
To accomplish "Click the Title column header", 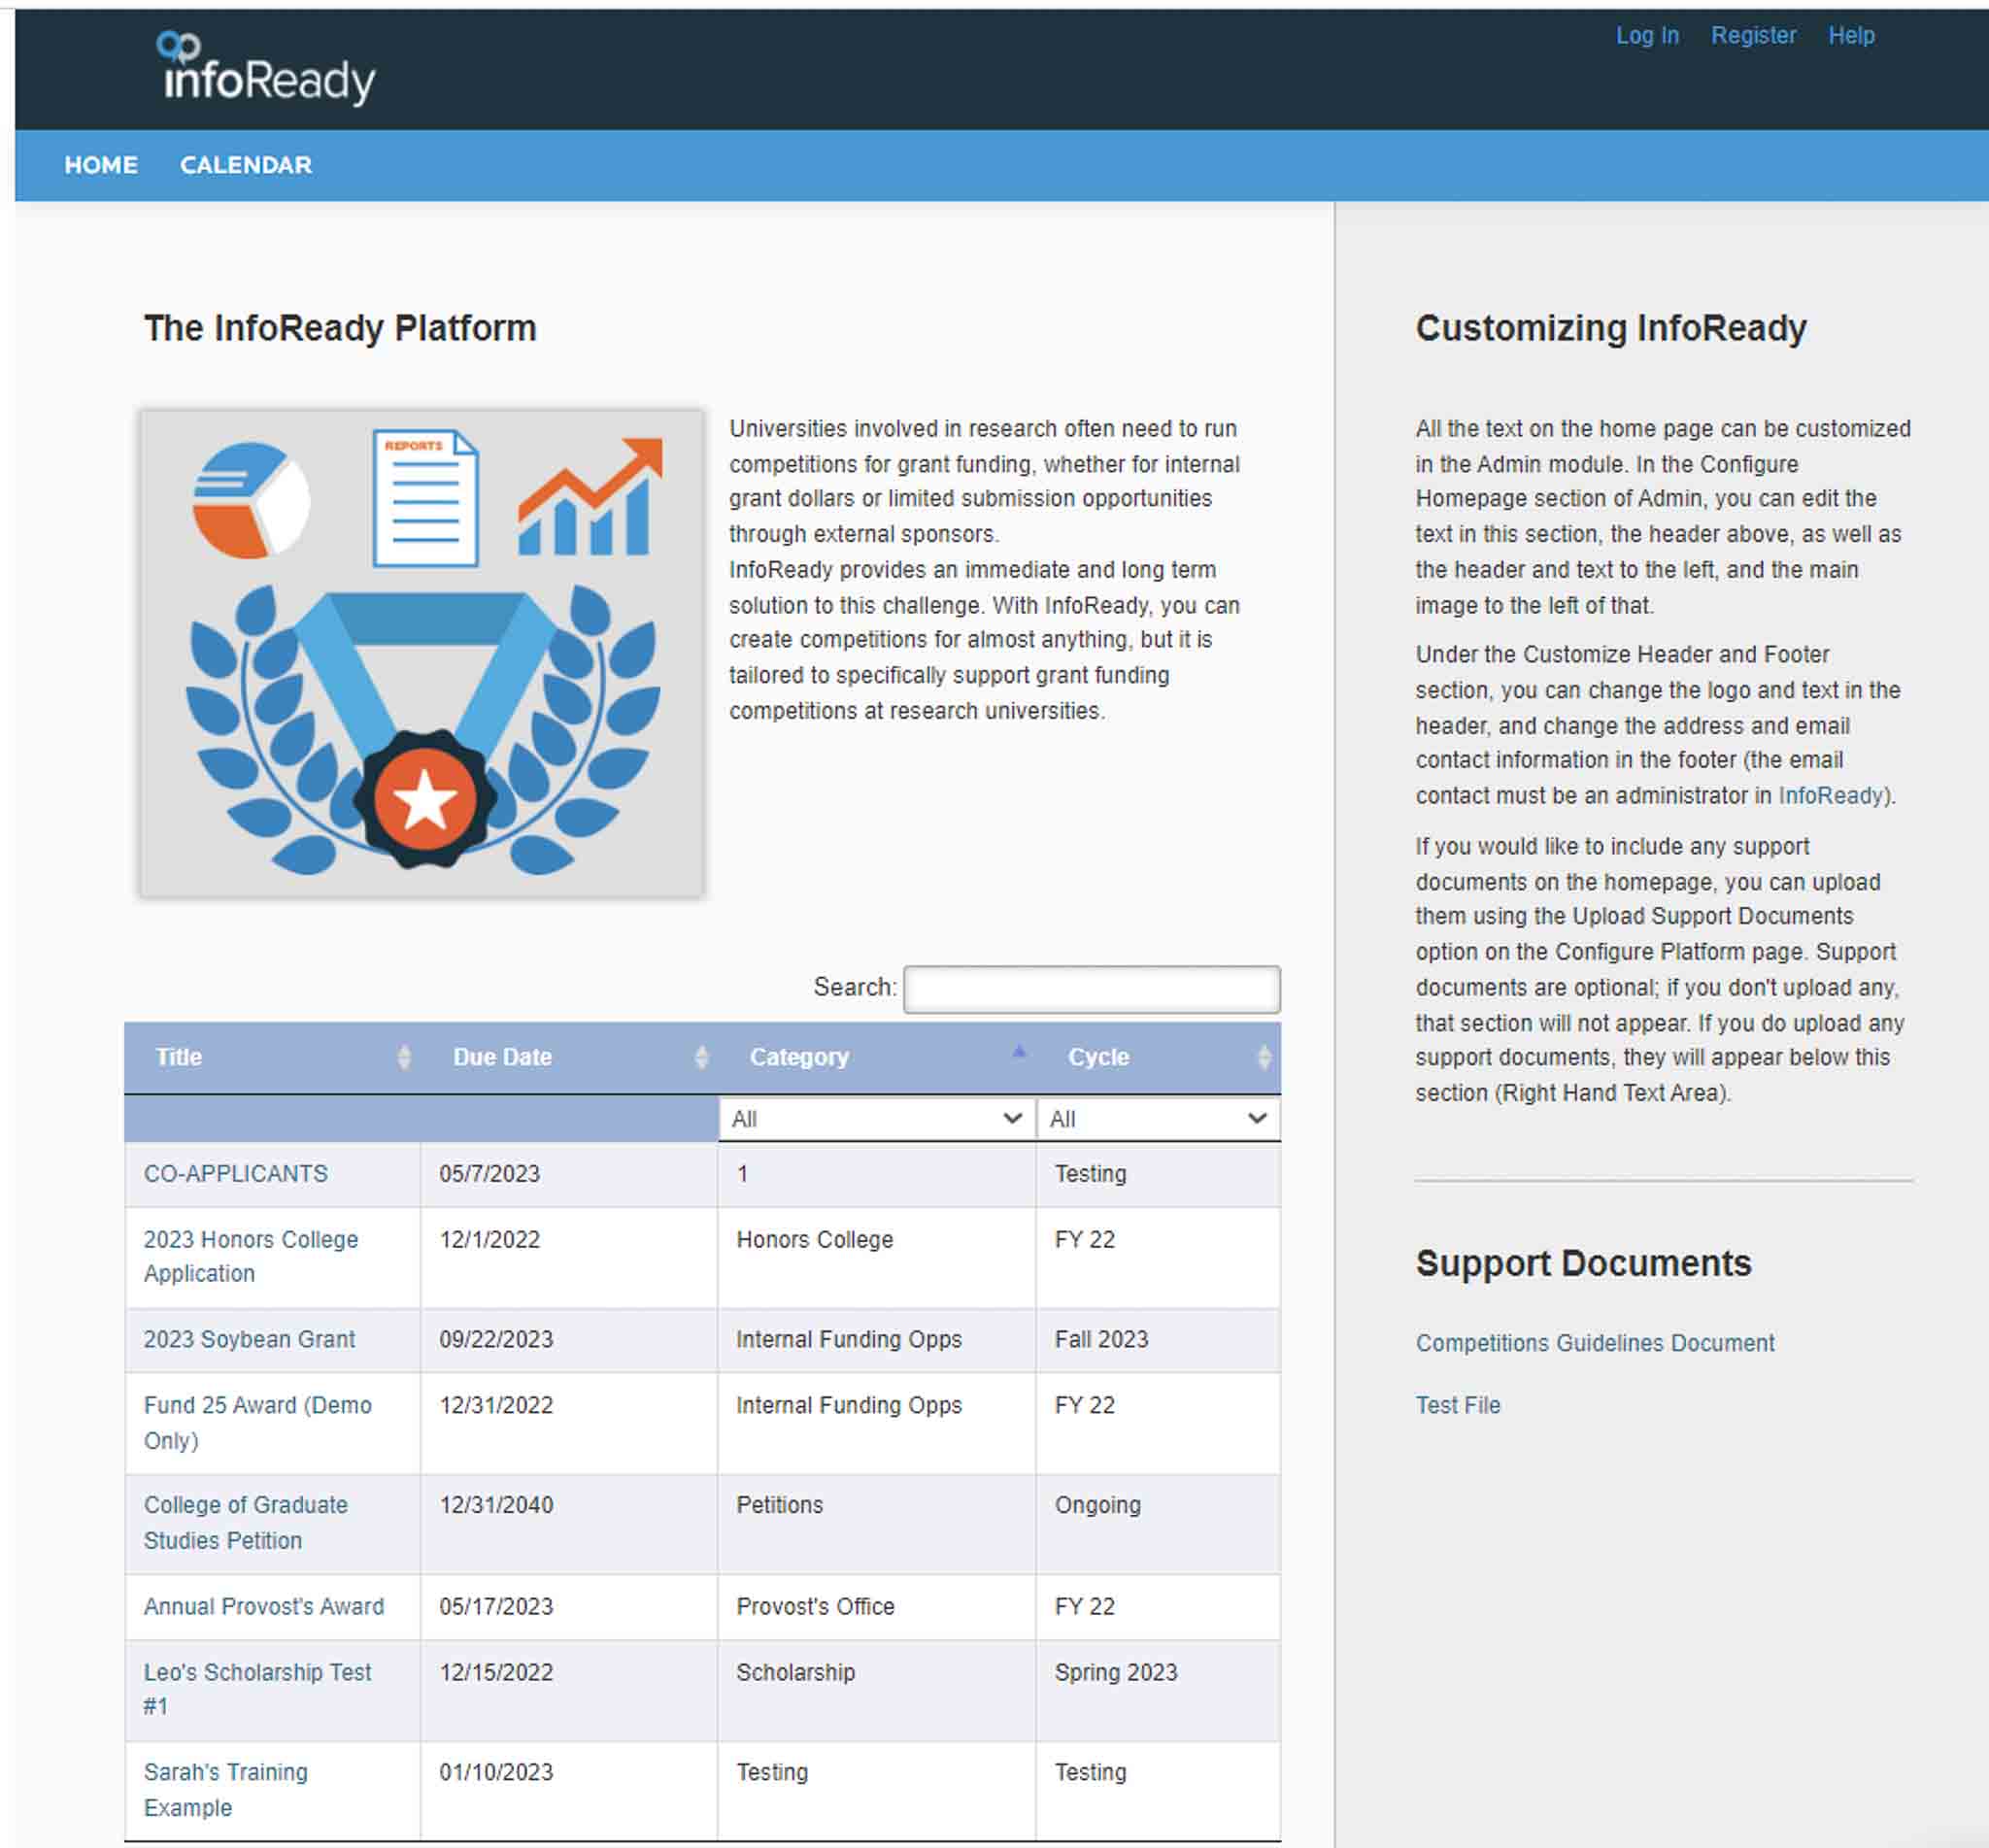I will click(272, 1058).
